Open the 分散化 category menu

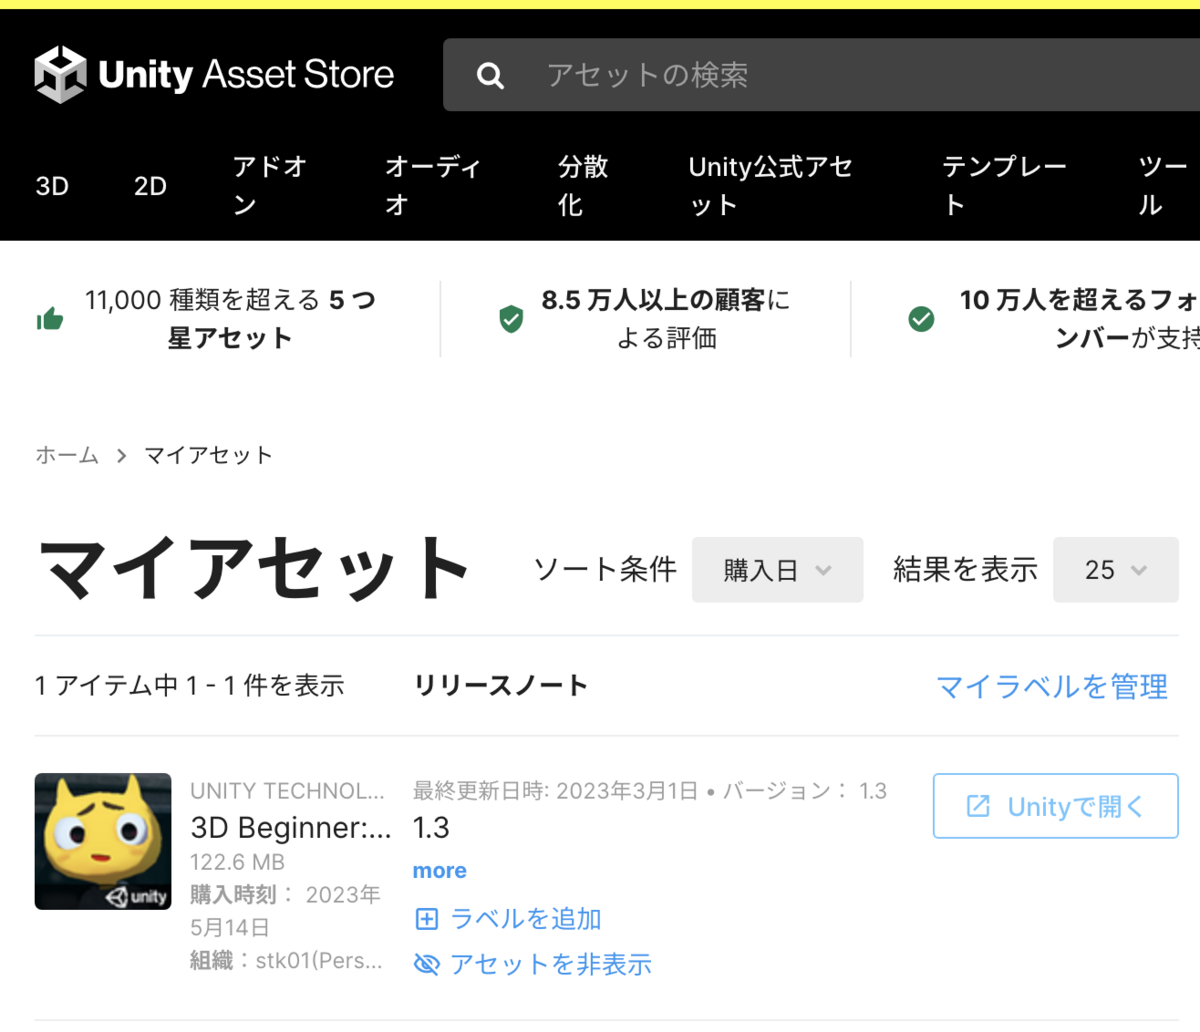[x=583, y=186]
